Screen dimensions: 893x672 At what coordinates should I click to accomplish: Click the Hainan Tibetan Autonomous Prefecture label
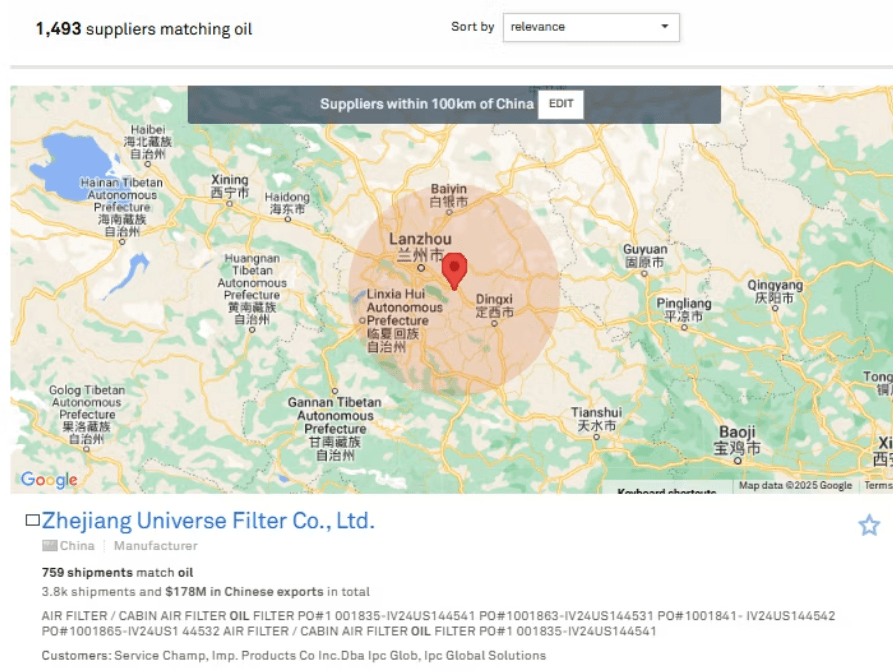(121, 207)
